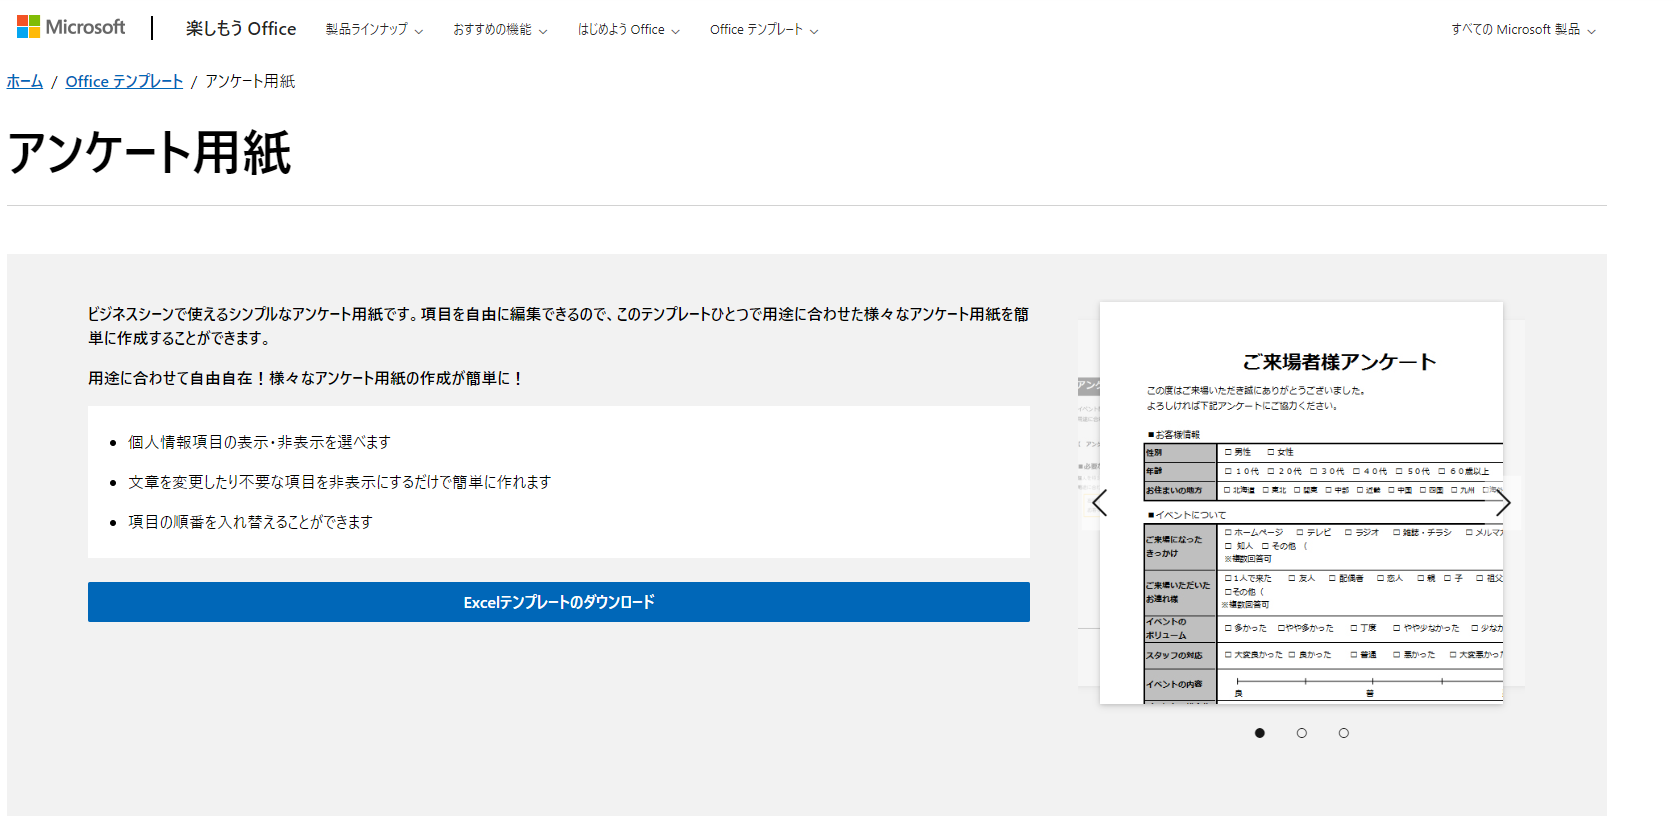The width and height of the screenshot is (1674, 828).
Task: Expand the Office テンプレート nav menu
Action: 764,30
